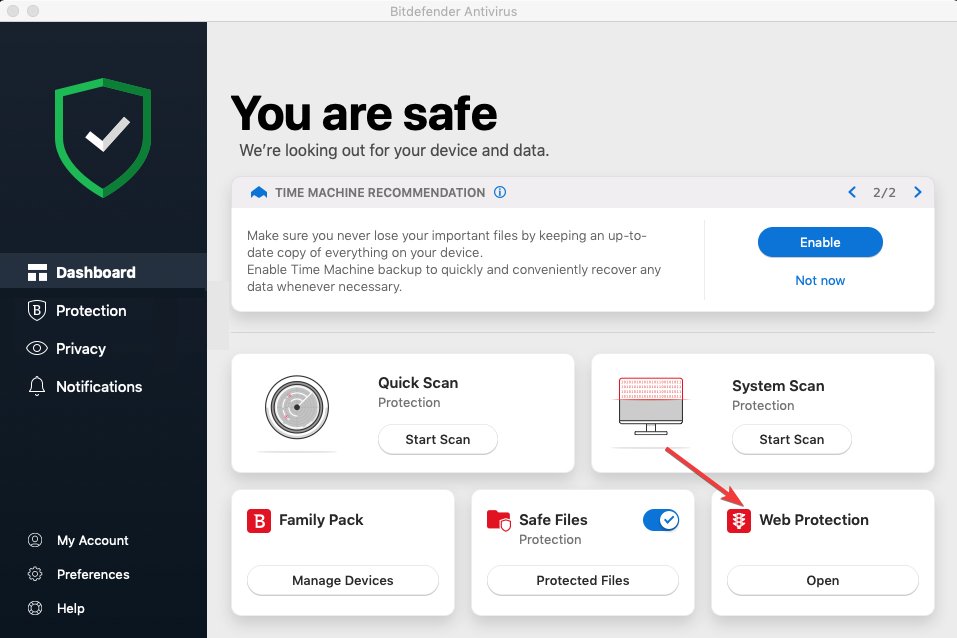Click the 'System Scan' title
The image size is (957, 638).
click(778, 386)
